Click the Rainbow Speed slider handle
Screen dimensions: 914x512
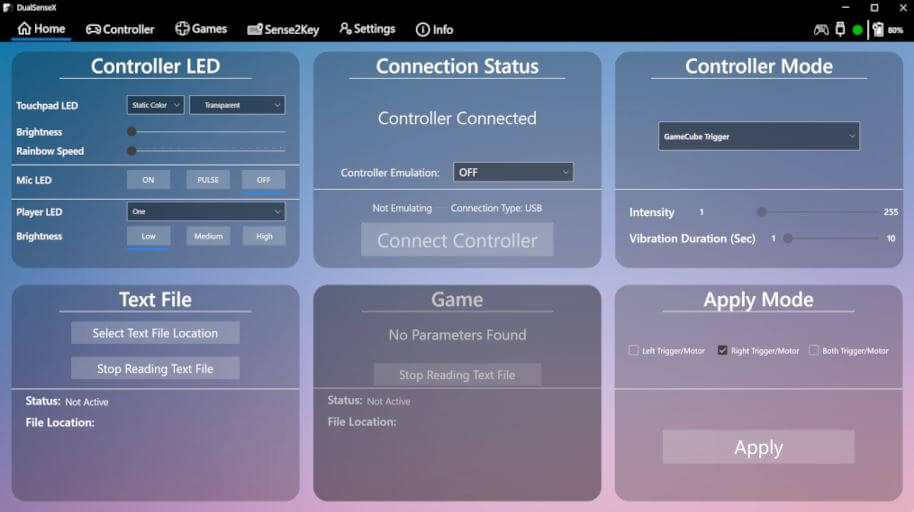[x=132, y=151]
